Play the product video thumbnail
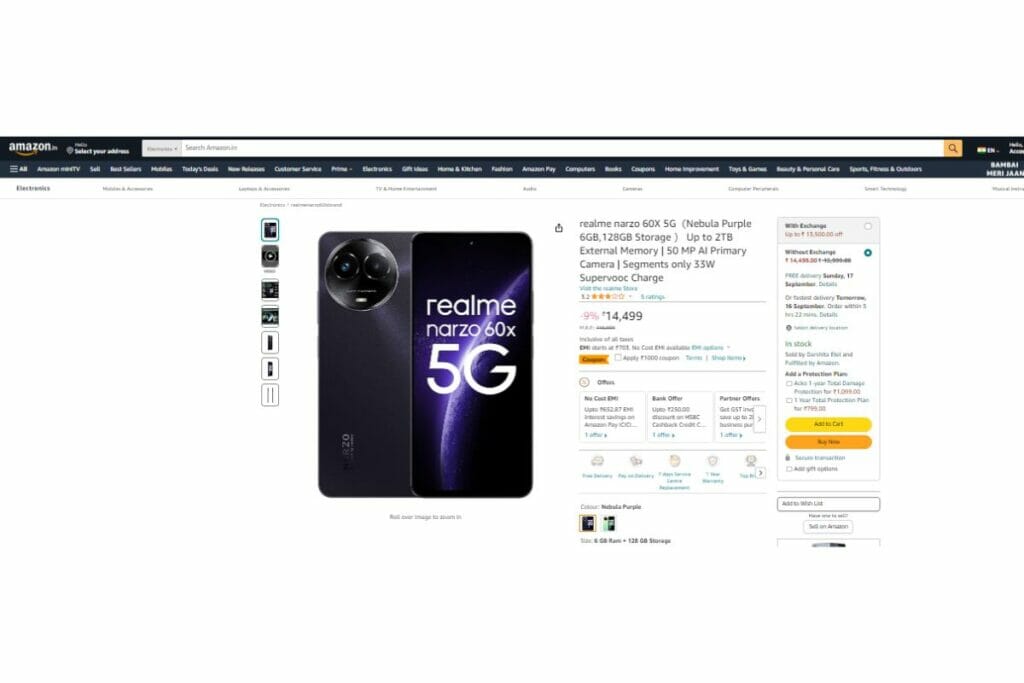The height and width of the screenshot is (683, 1024). pyautogui.click(x=270, y=257)
